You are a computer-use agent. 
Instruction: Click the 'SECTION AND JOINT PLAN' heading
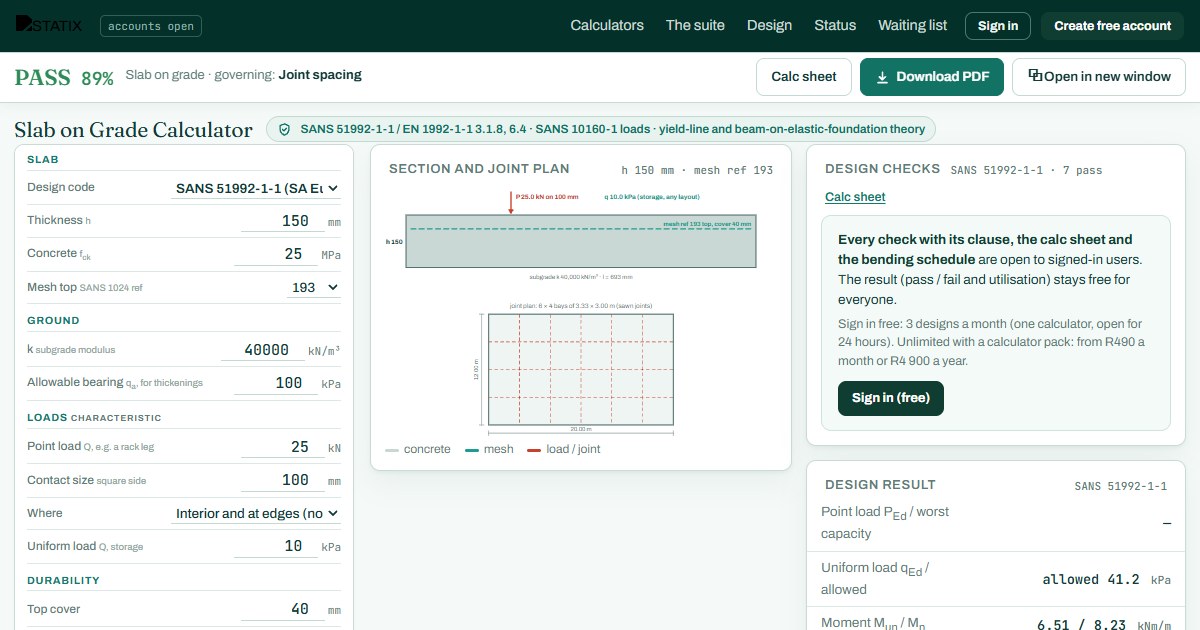[479, 169]
